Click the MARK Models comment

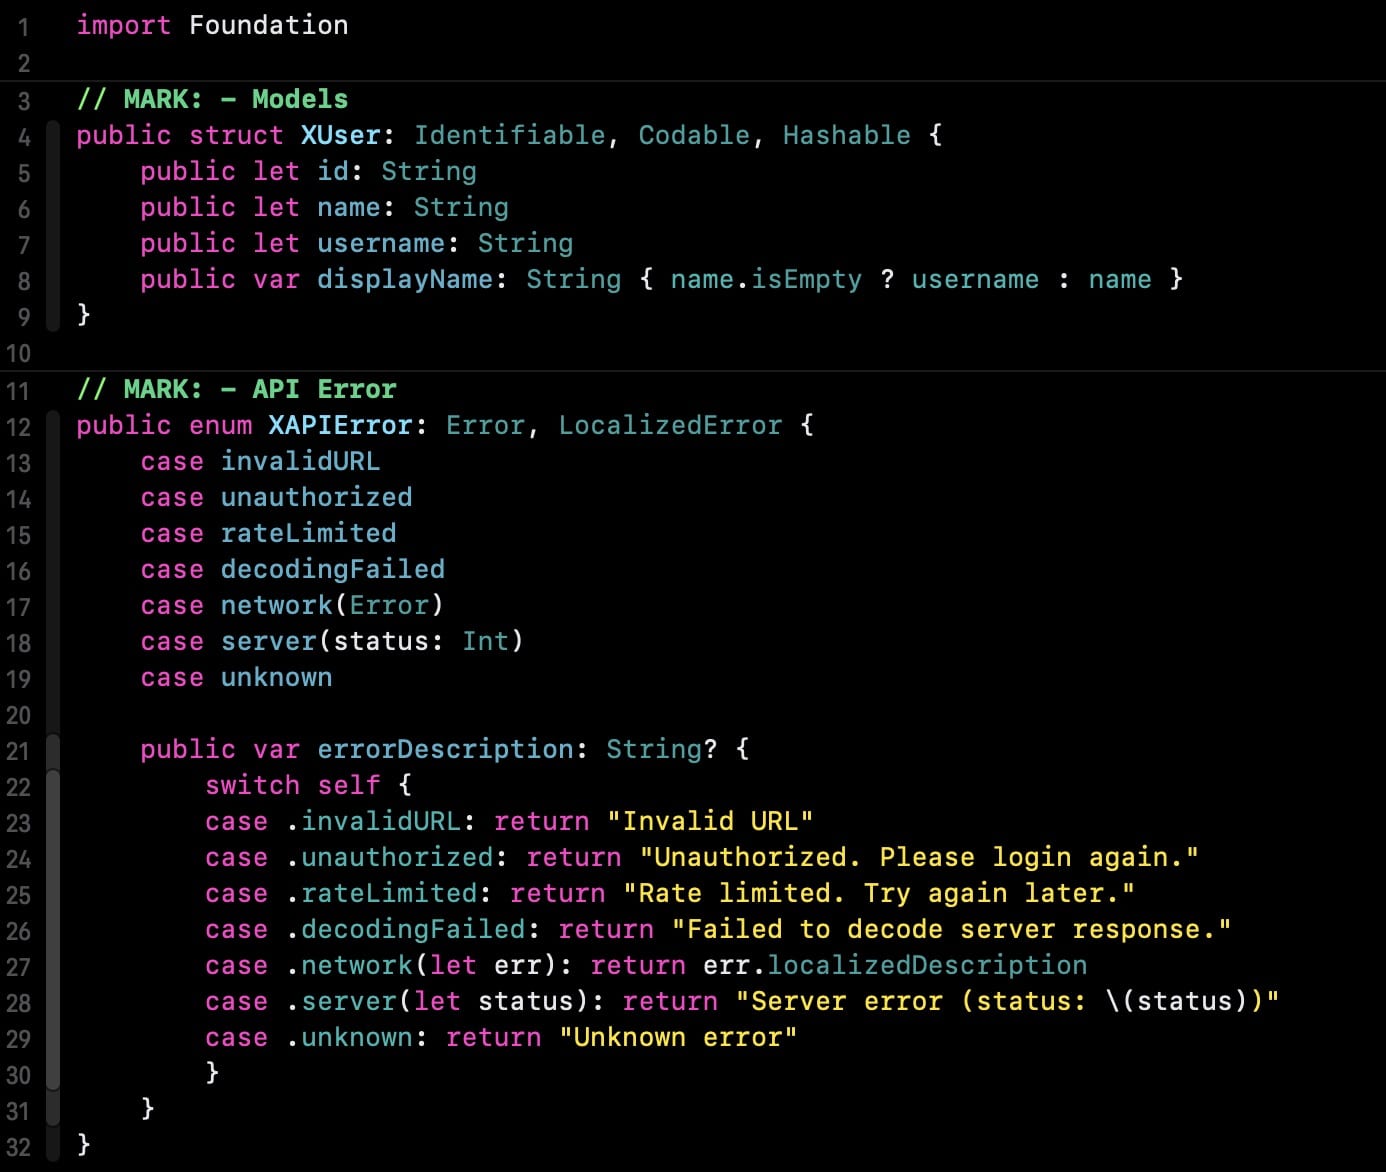(212, 99)
